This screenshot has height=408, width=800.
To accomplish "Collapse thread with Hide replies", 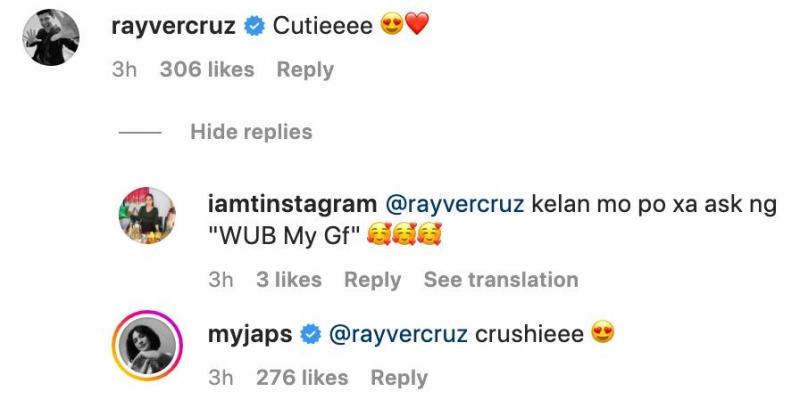I will pyautogui.click(x=251, y=132).
